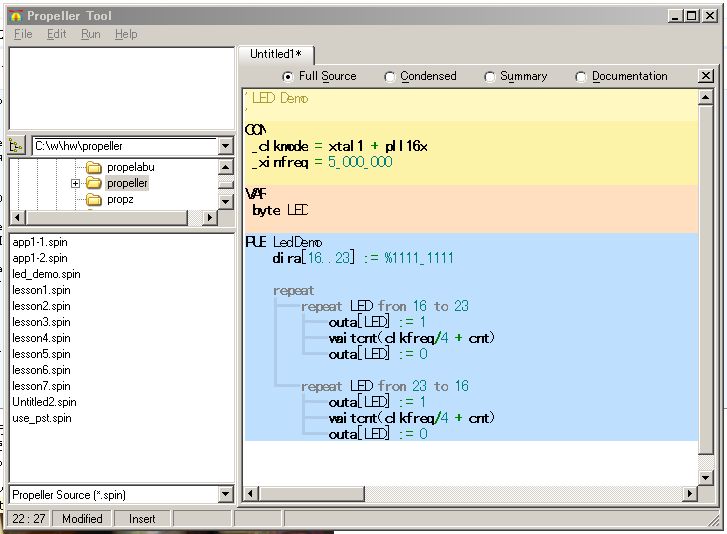Image resolution: width=727 pixels, height=534 pixels.
Task: Click the propeller folder icon in tree
Action: click(94, 184)
